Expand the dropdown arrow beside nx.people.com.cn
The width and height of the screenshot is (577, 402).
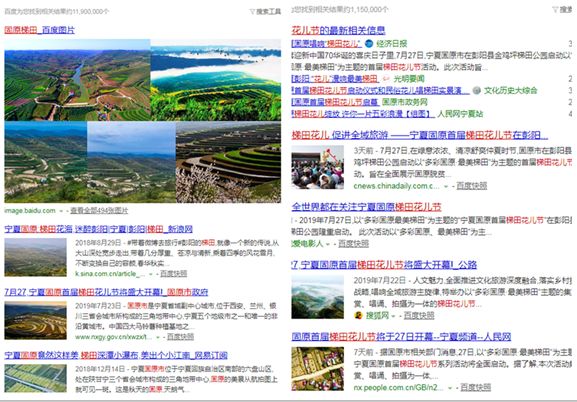click(x=450, y=388)
